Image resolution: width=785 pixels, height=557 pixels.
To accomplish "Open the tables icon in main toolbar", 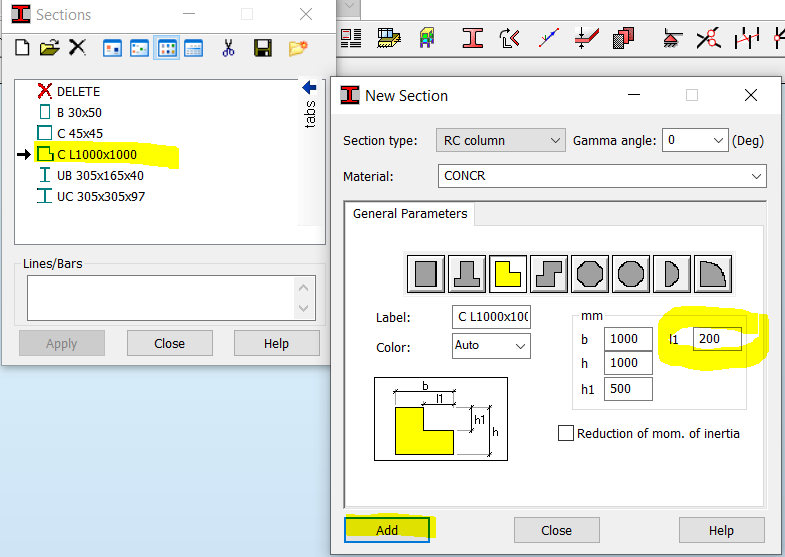I will [351, 38].
